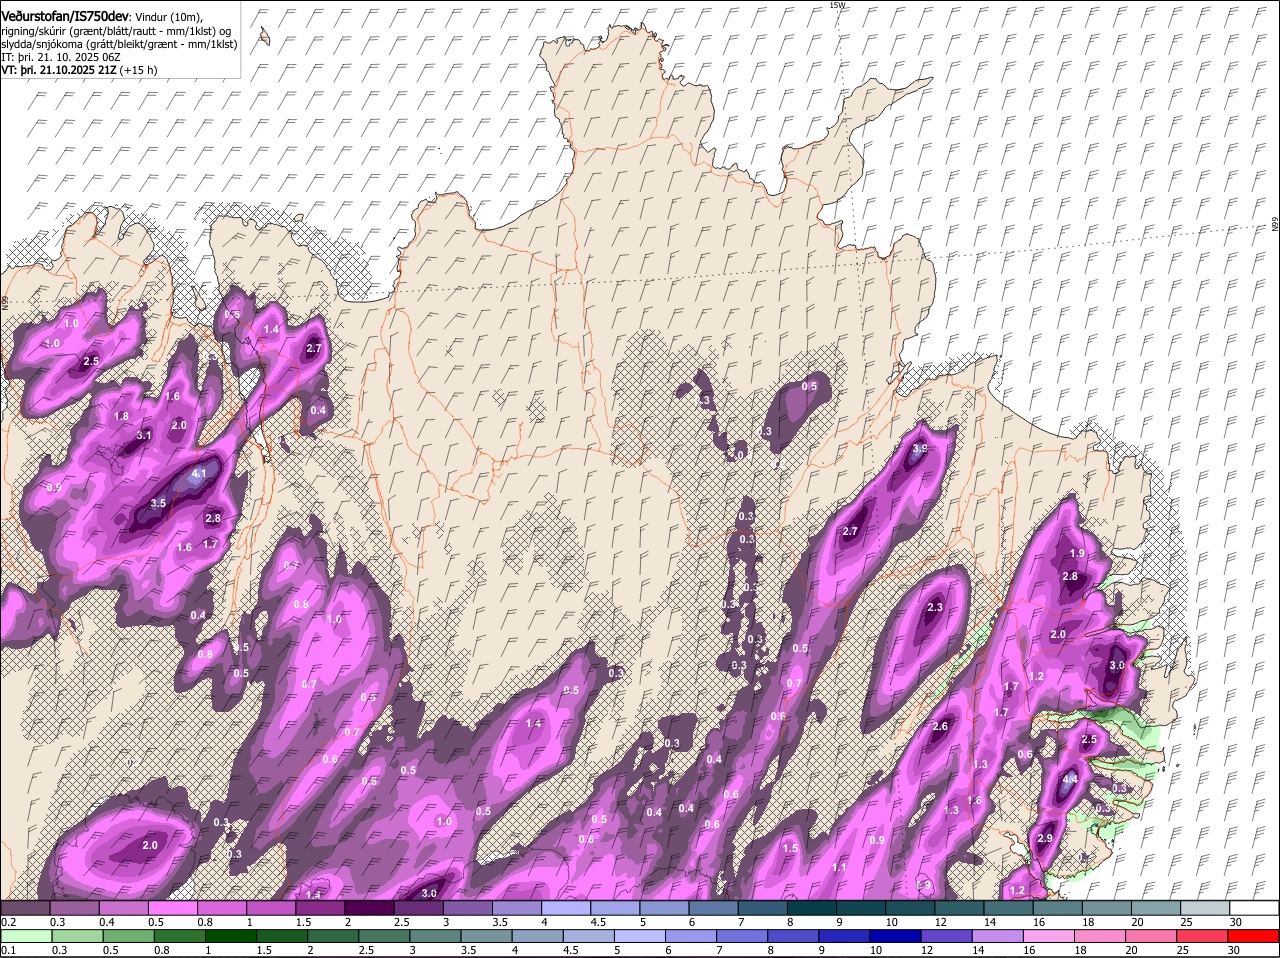Select the 'rigning/skúrir' legend description line
Screen dimensions: 1280x958
click(116, 31)
